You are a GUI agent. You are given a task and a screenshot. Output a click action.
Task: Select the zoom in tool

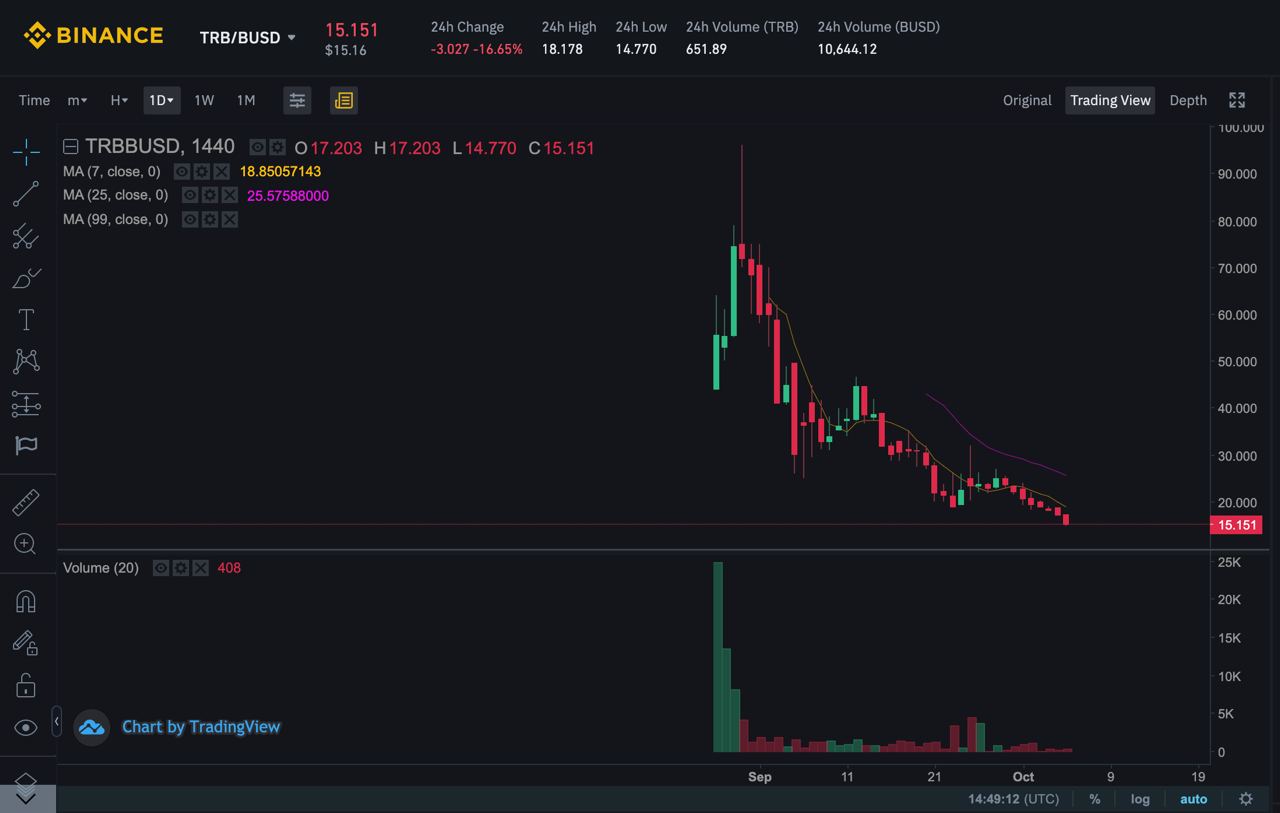[x=26, y=544]
